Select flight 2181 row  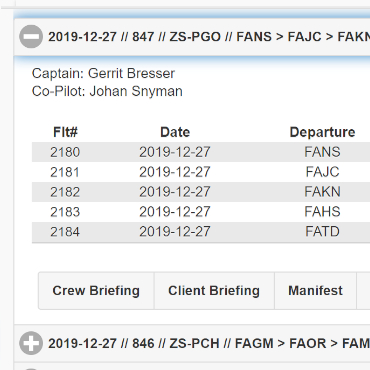[201, 172]
